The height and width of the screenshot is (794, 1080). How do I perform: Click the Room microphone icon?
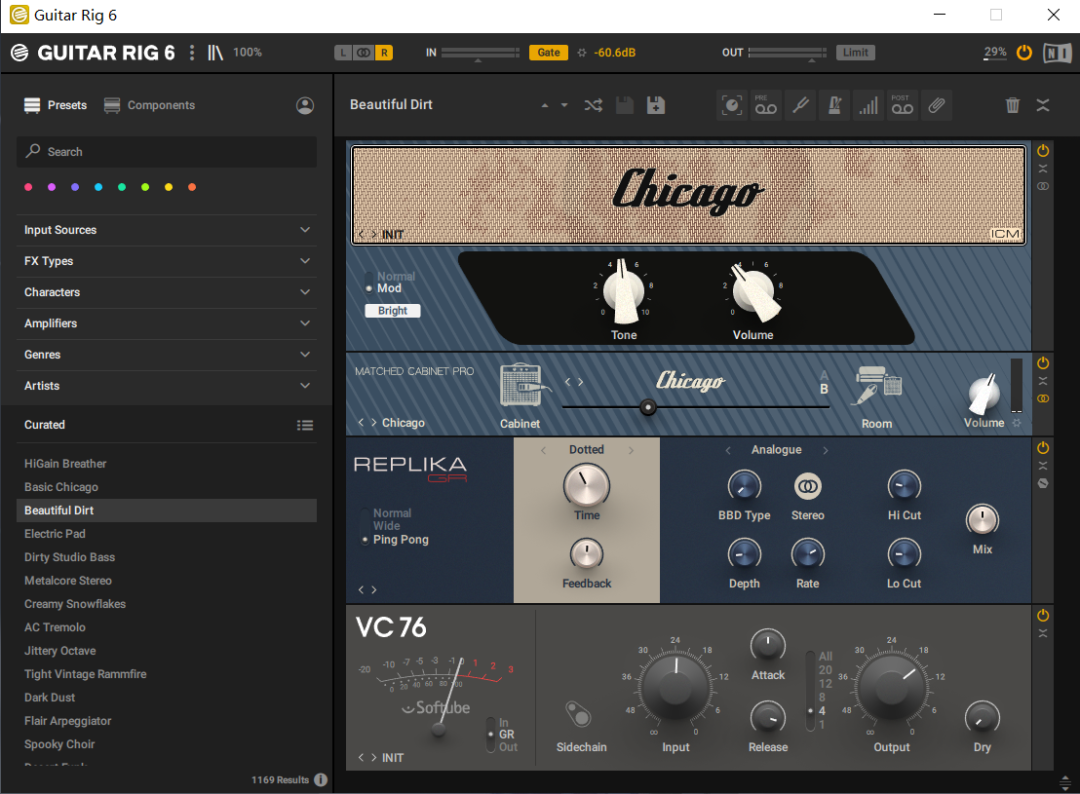pyautogui.click(x=877, y=386)
